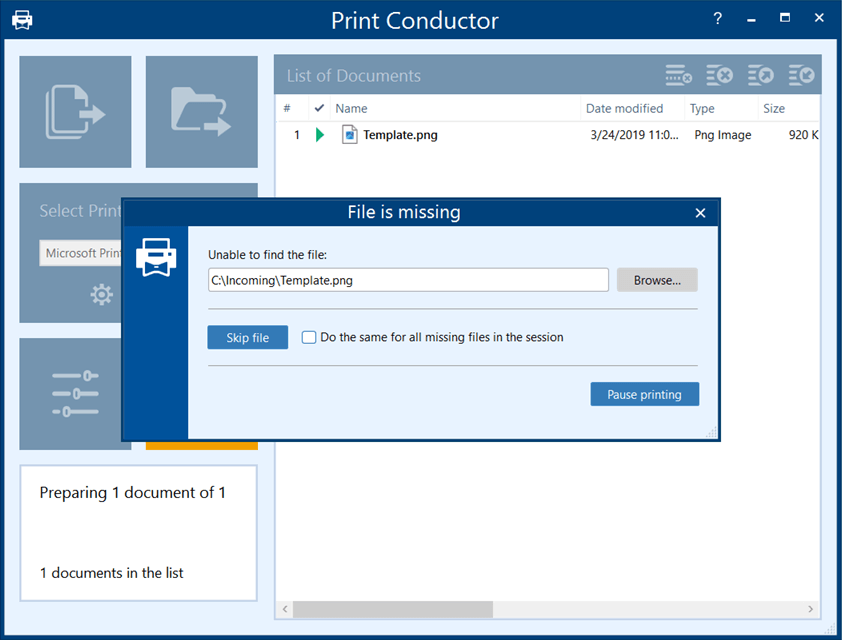Click the dialog resize grip corner

click(x=712, y=433)
